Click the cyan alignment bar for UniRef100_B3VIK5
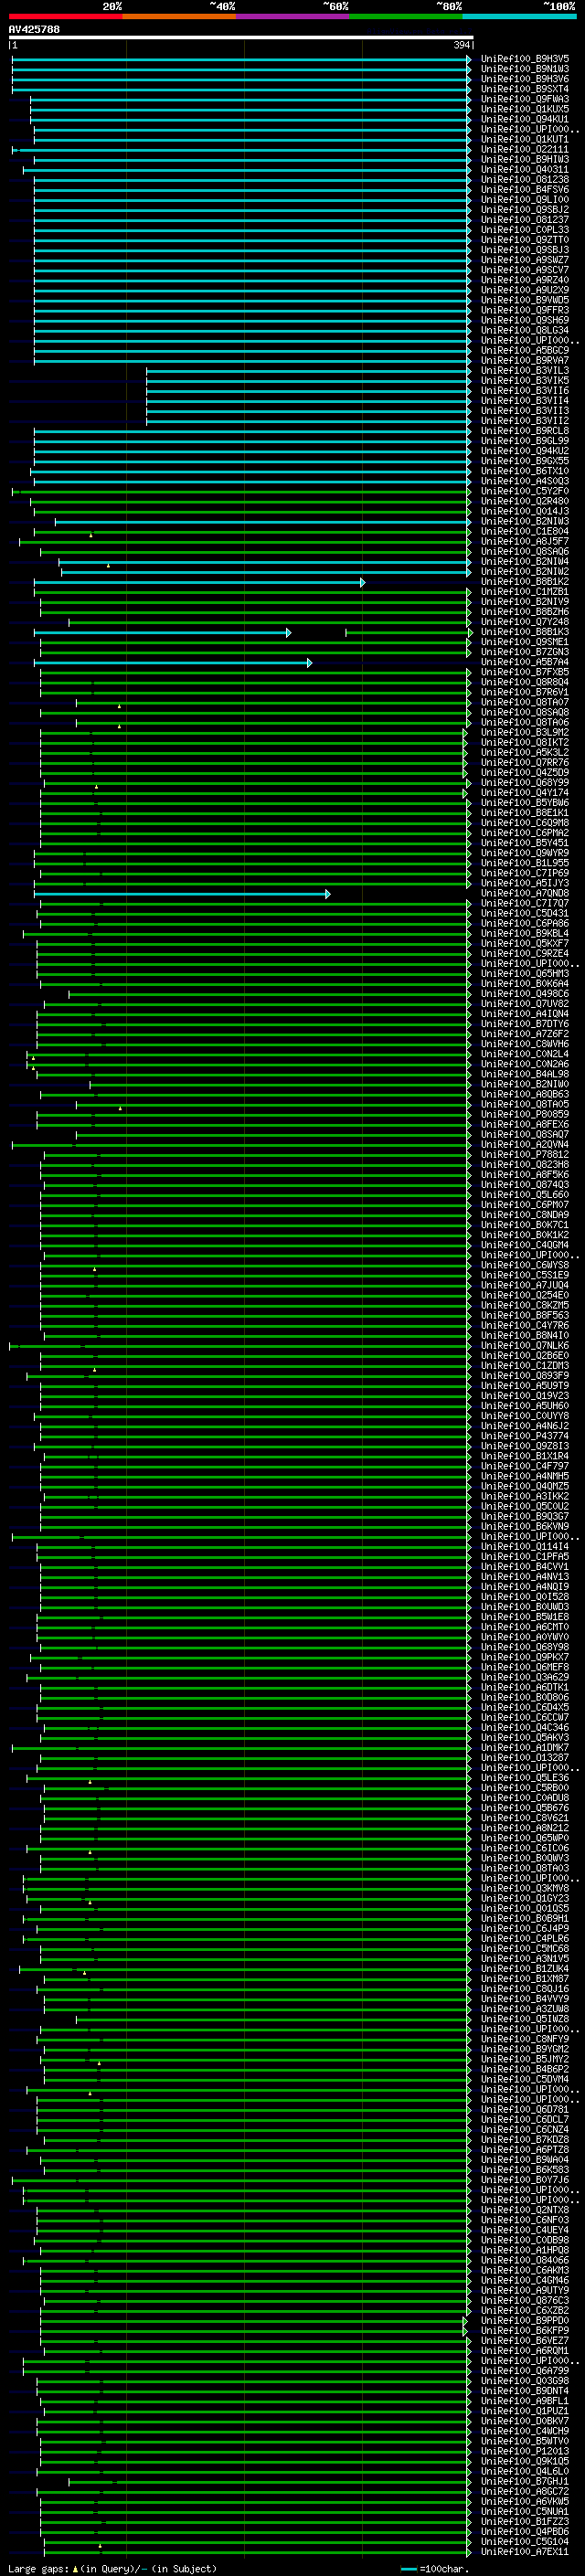 tap(308, 380)
